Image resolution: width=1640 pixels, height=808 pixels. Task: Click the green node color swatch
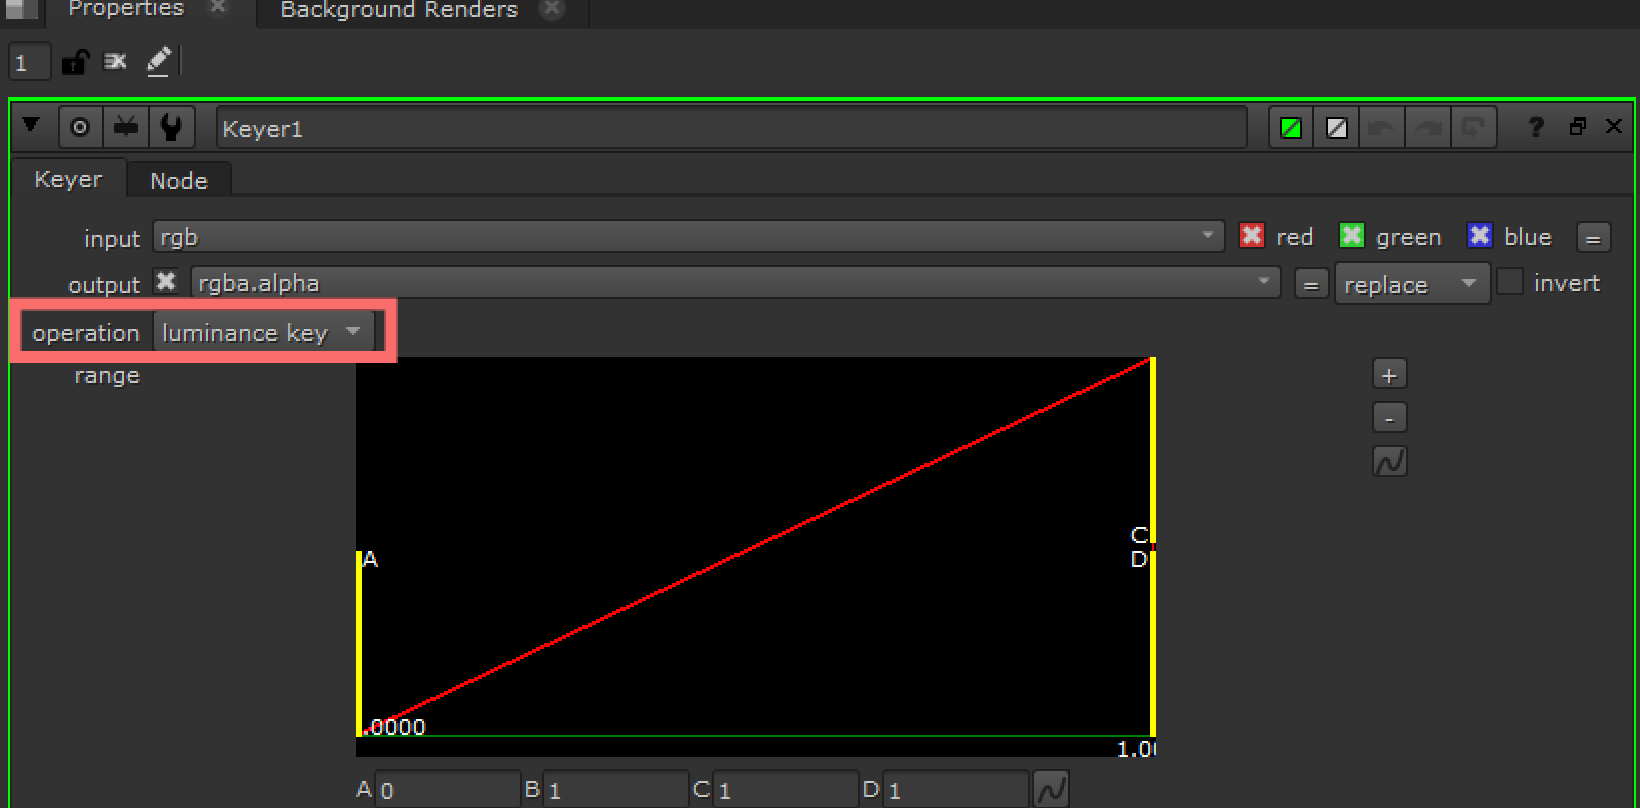click(x=1291, y=128)
